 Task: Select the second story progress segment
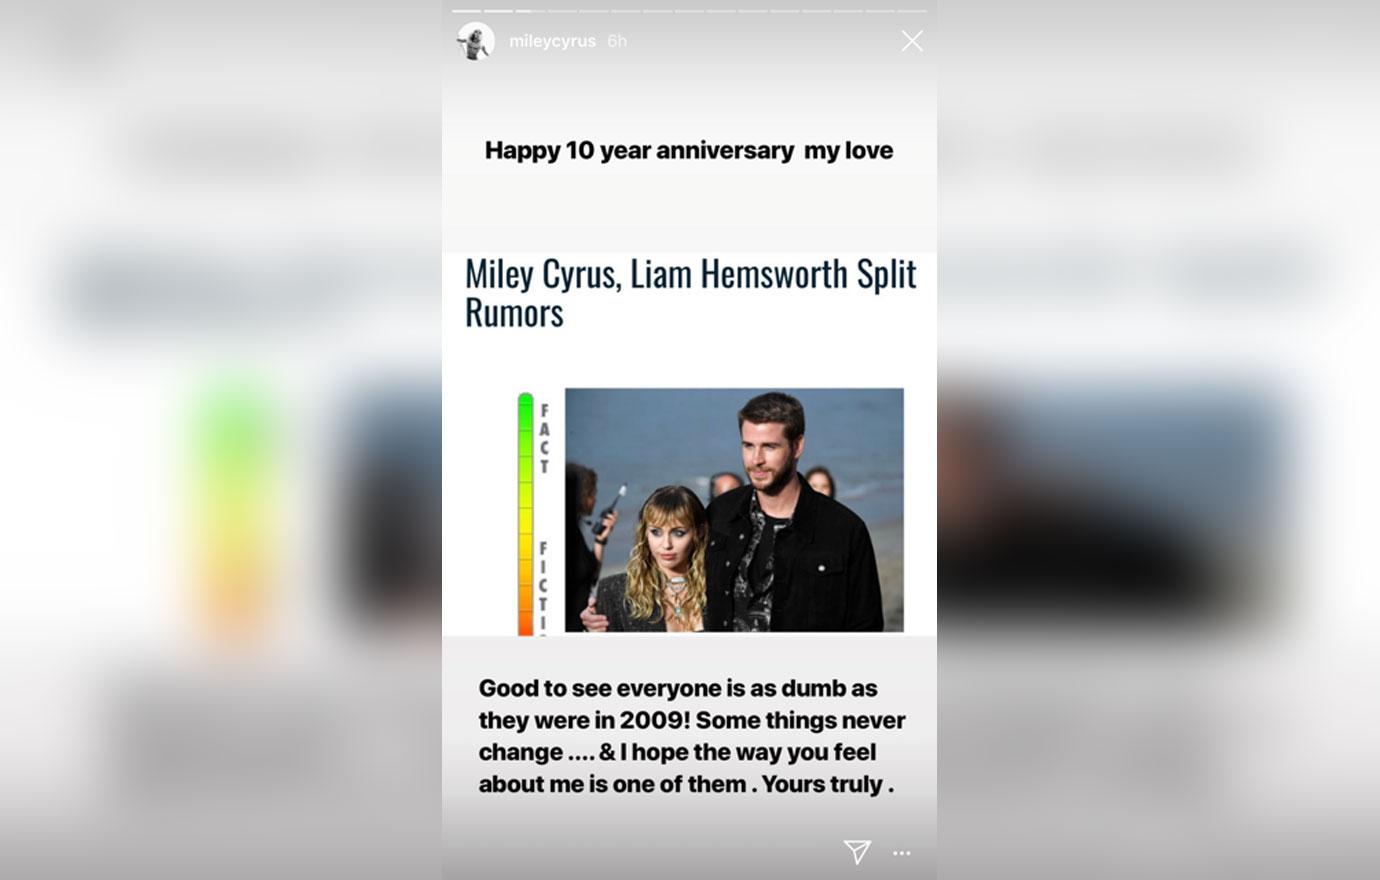pyautogui.click(x=499, y=11)
